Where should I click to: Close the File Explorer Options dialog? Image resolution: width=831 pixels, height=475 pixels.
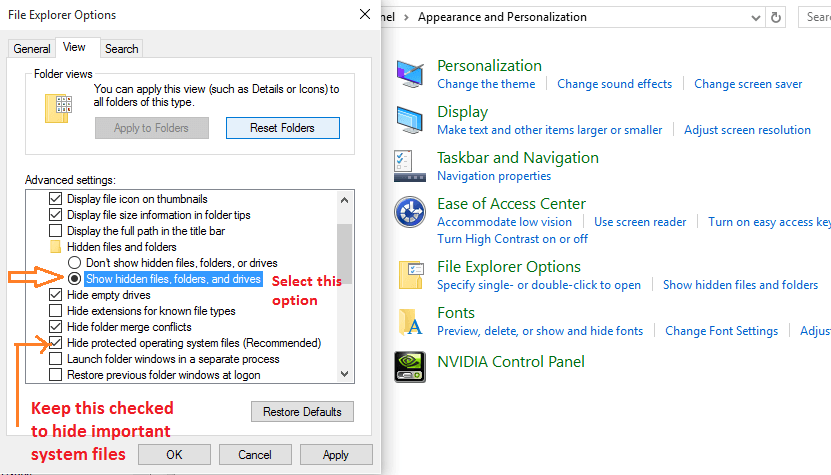coord(365,14)
